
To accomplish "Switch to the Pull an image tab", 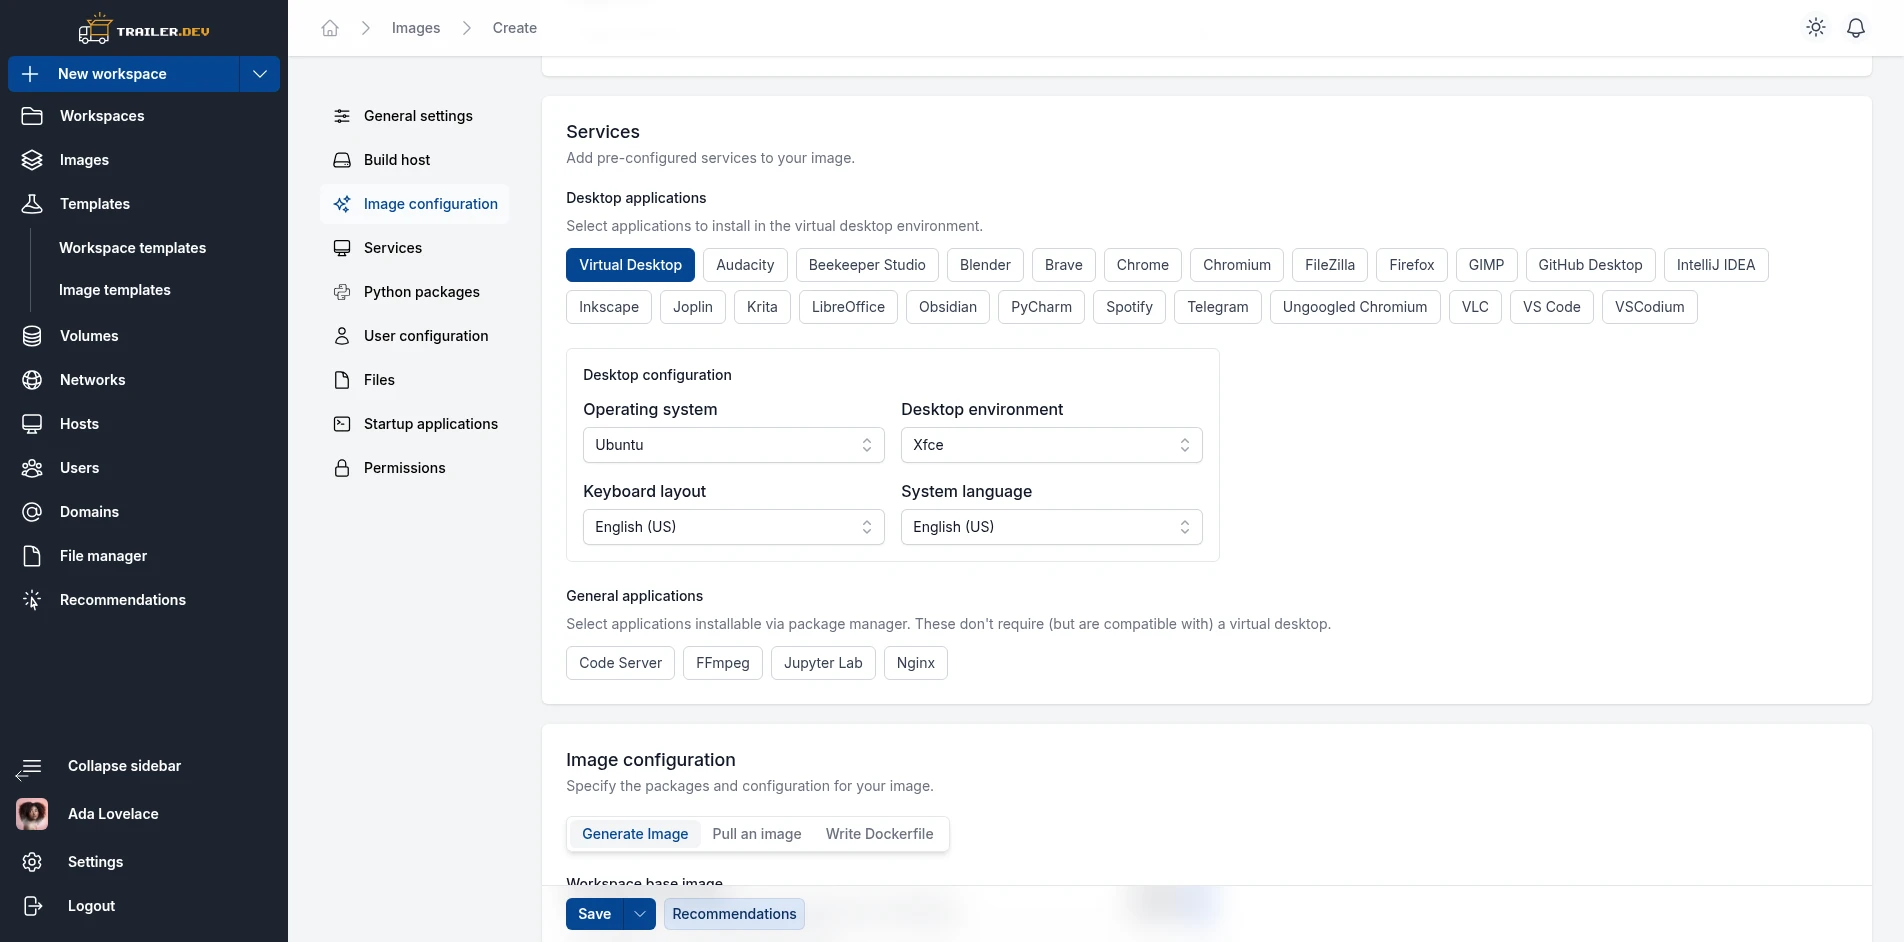I will [757, 834].
